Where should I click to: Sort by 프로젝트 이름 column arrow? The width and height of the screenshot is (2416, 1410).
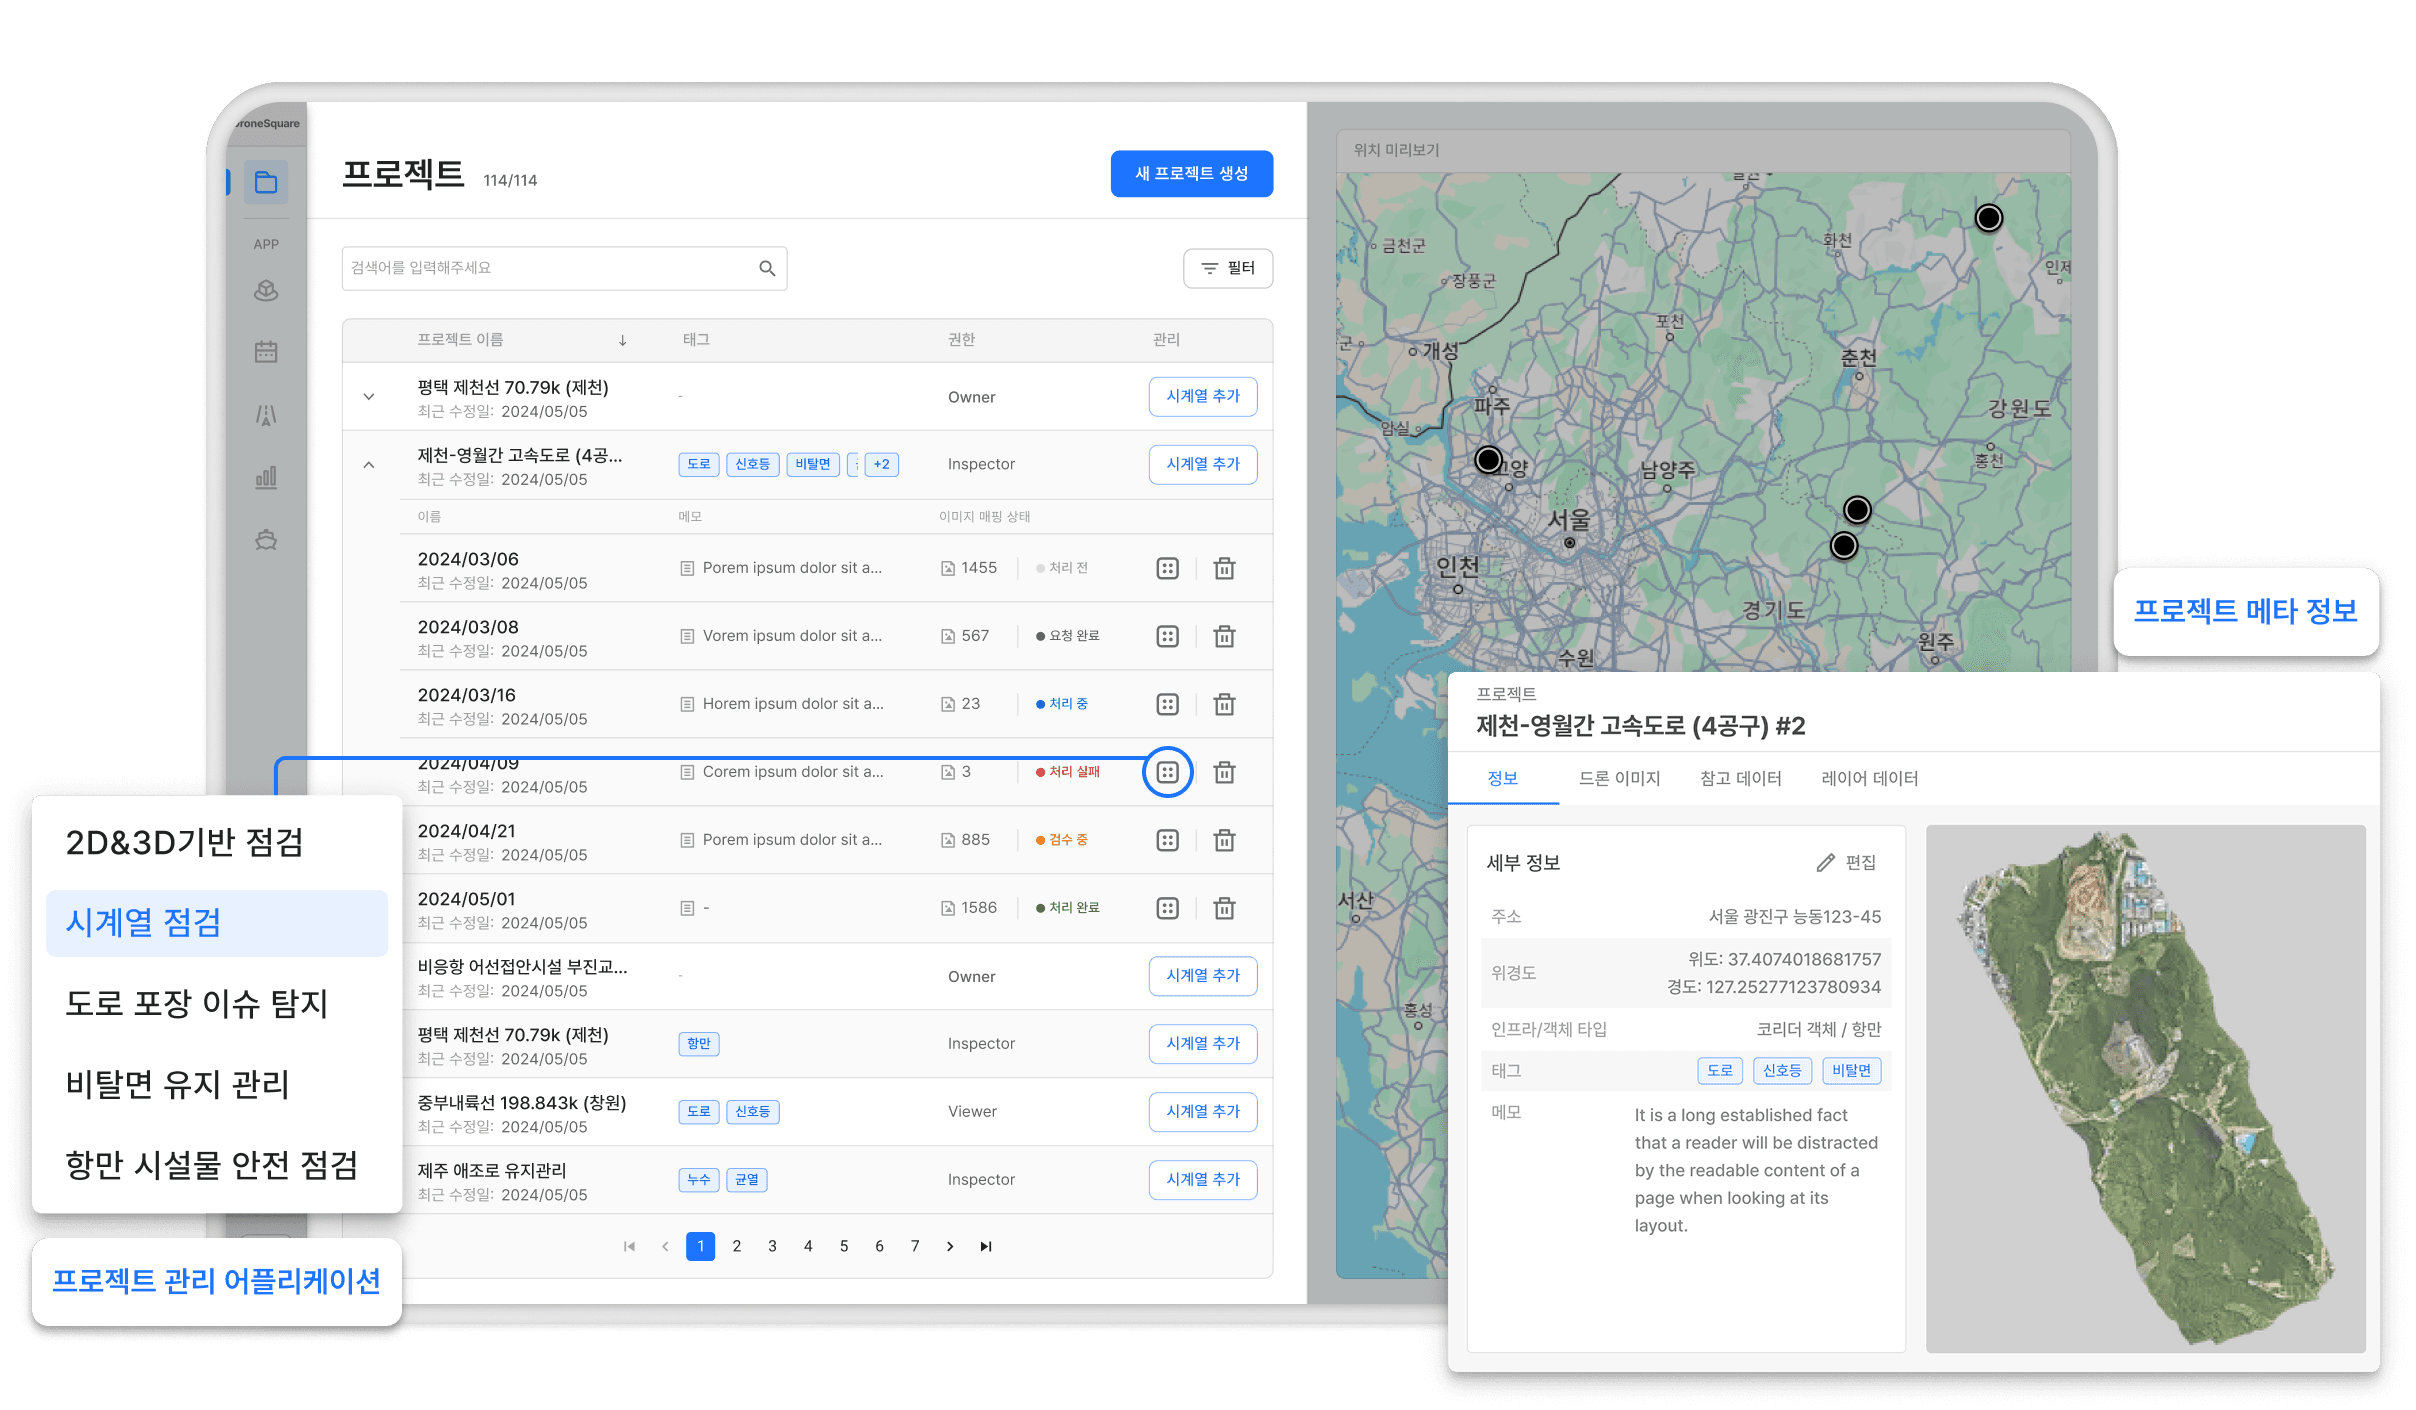point(622,340)
